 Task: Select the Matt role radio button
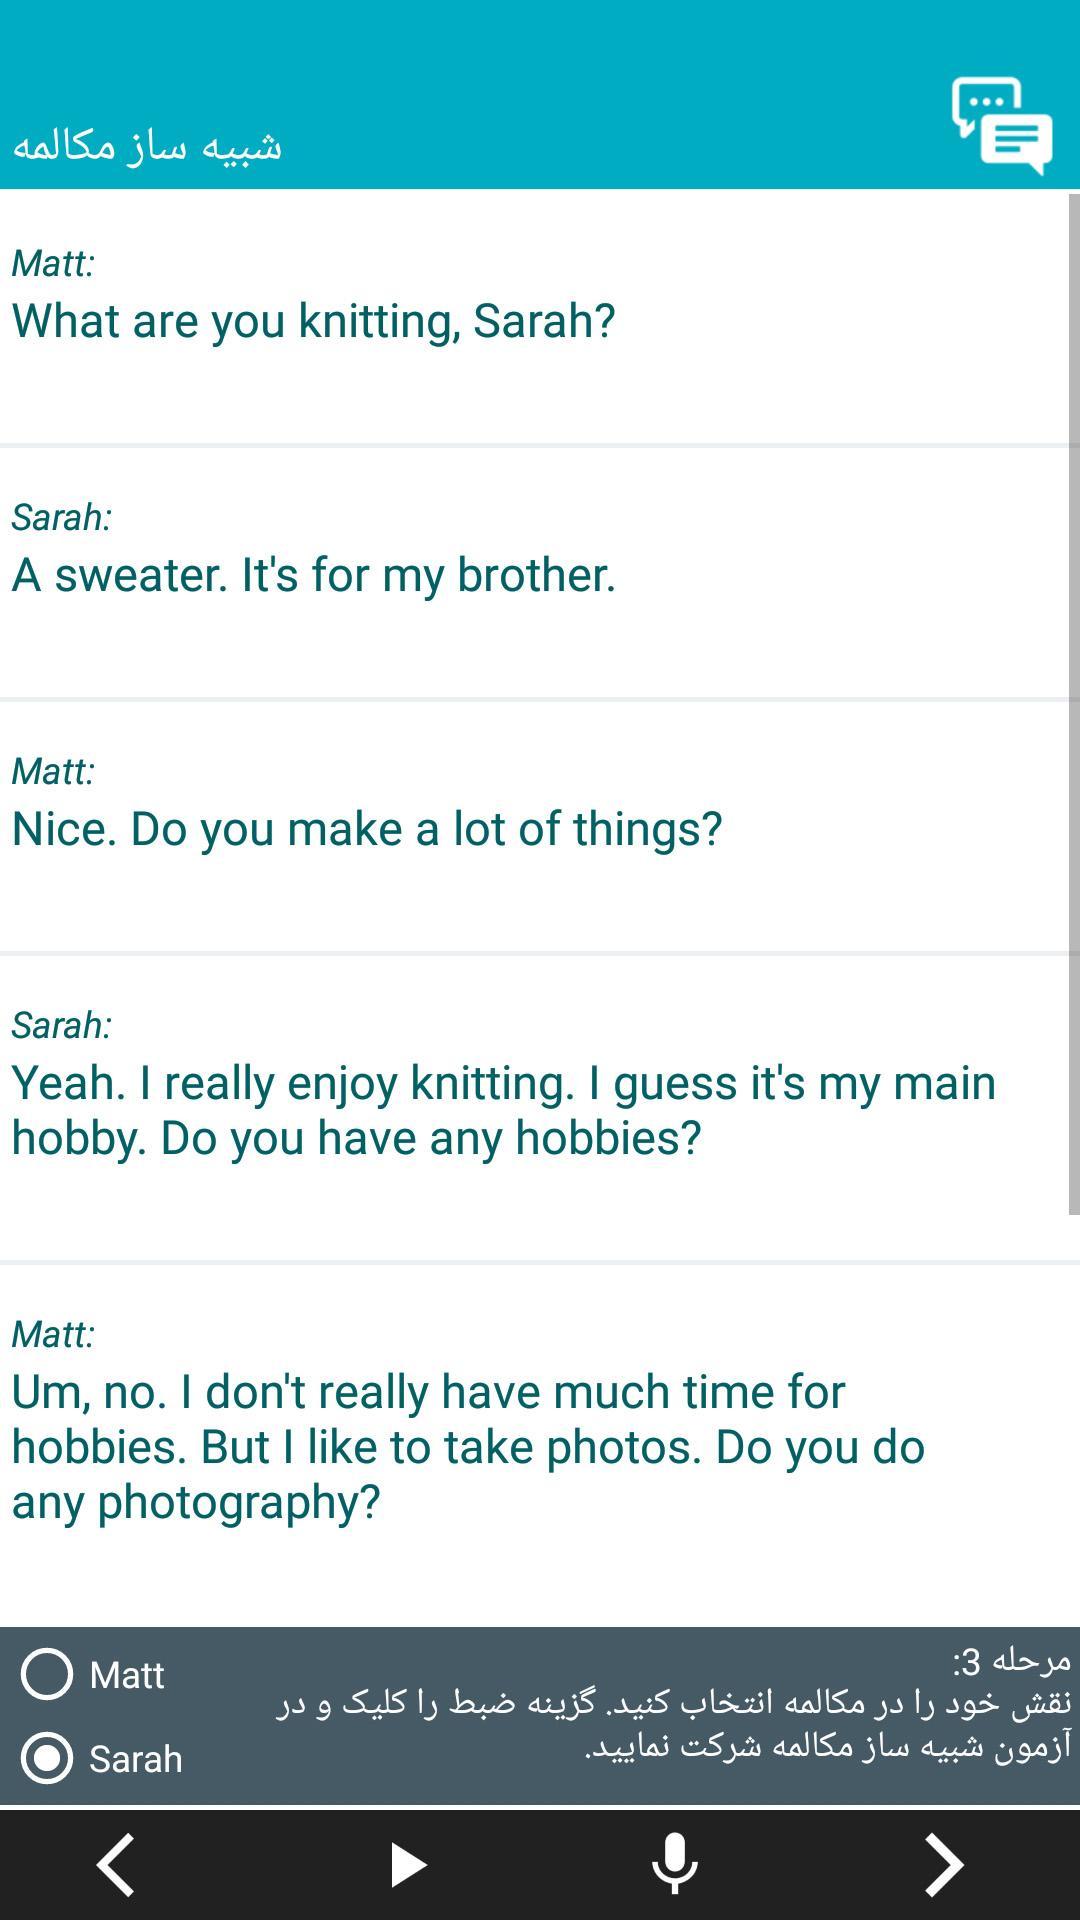point(47,1674)
